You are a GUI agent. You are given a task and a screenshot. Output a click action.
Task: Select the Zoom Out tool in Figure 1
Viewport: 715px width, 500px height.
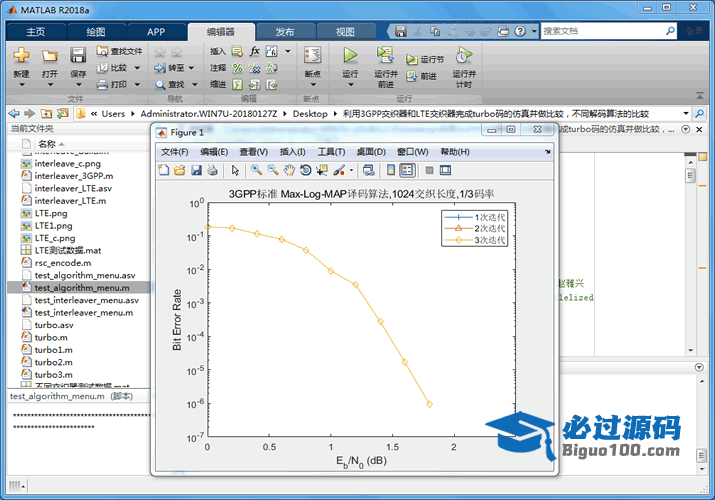pos(273,170)
